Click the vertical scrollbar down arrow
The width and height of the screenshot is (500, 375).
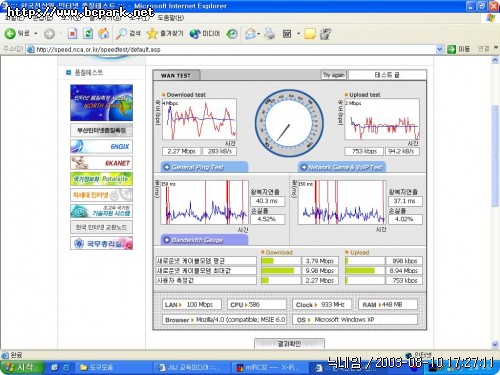495,344
